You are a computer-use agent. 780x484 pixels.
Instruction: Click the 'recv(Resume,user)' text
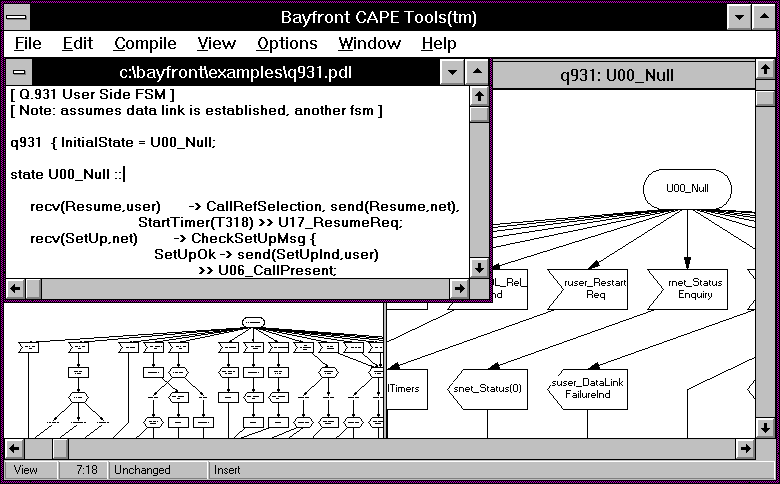point(96,206)
